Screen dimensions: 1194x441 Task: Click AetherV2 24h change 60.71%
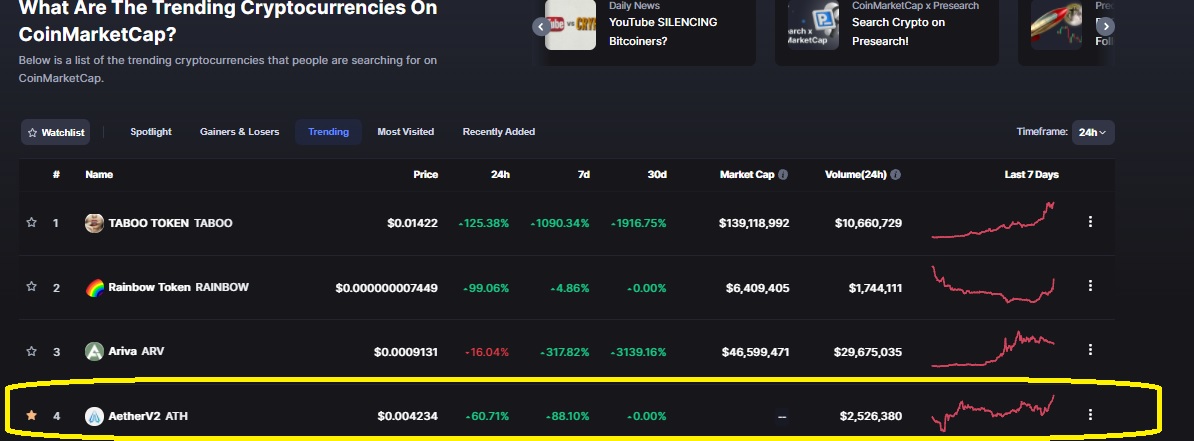[x=487, y=416]
